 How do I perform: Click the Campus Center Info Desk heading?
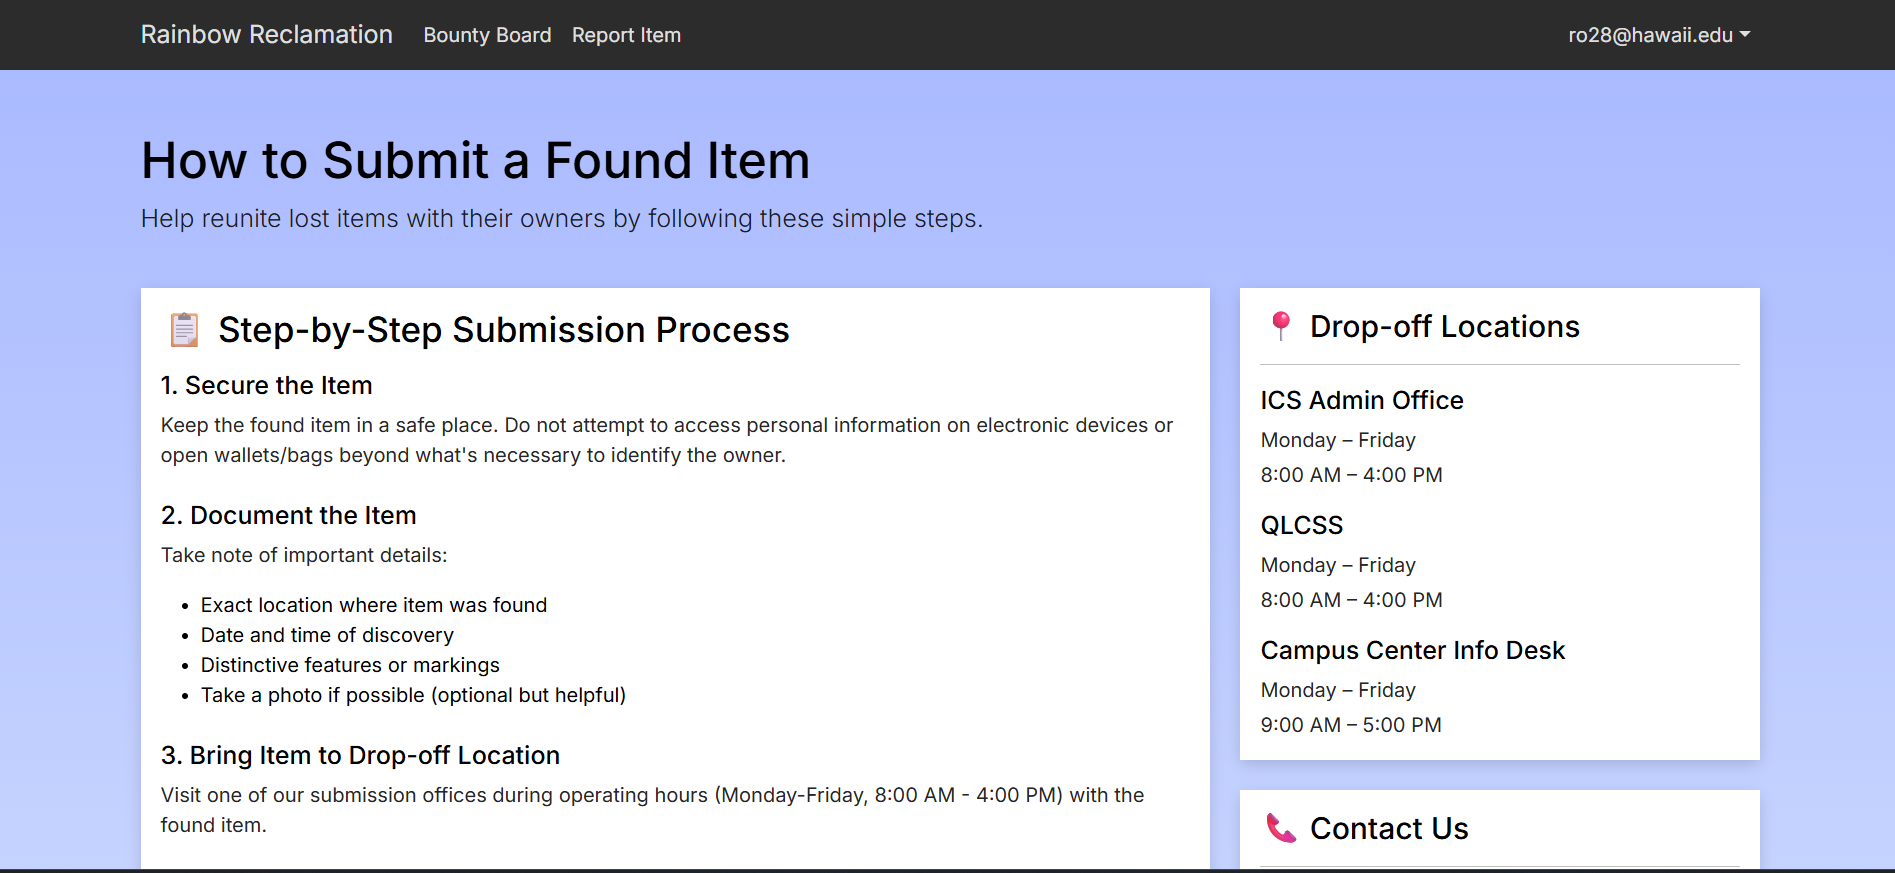click(1412, 650)
